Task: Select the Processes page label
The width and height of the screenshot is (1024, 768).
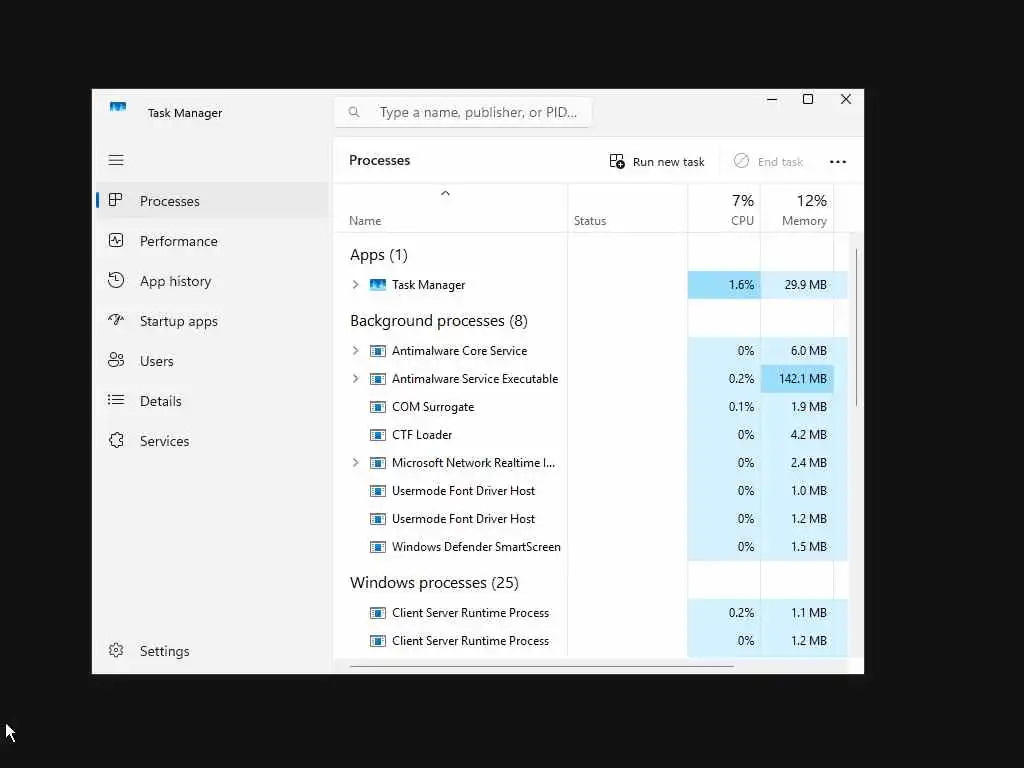Action: tap(170, 201)
